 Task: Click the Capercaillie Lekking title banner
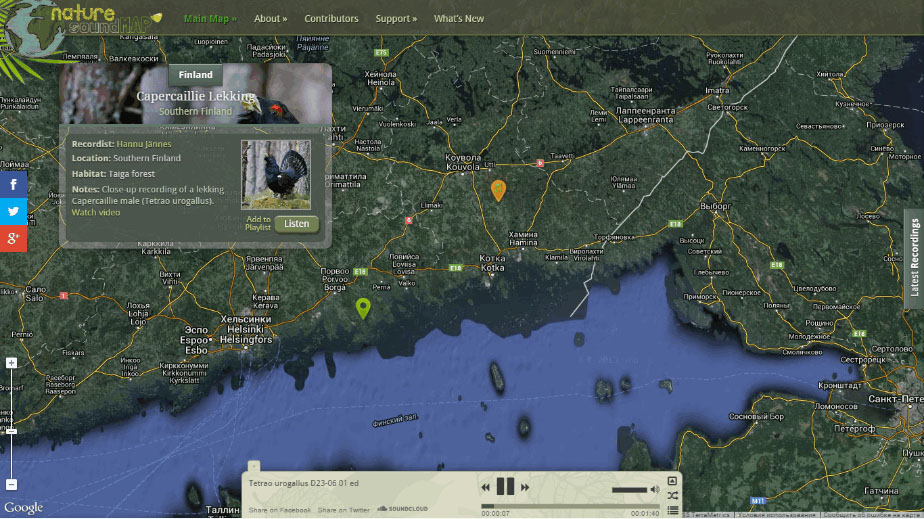(x=196, y=95)
